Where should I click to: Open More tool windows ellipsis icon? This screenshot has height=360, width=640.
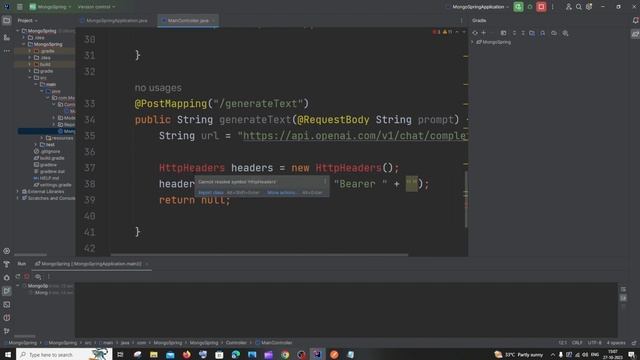tap(7, 51)
